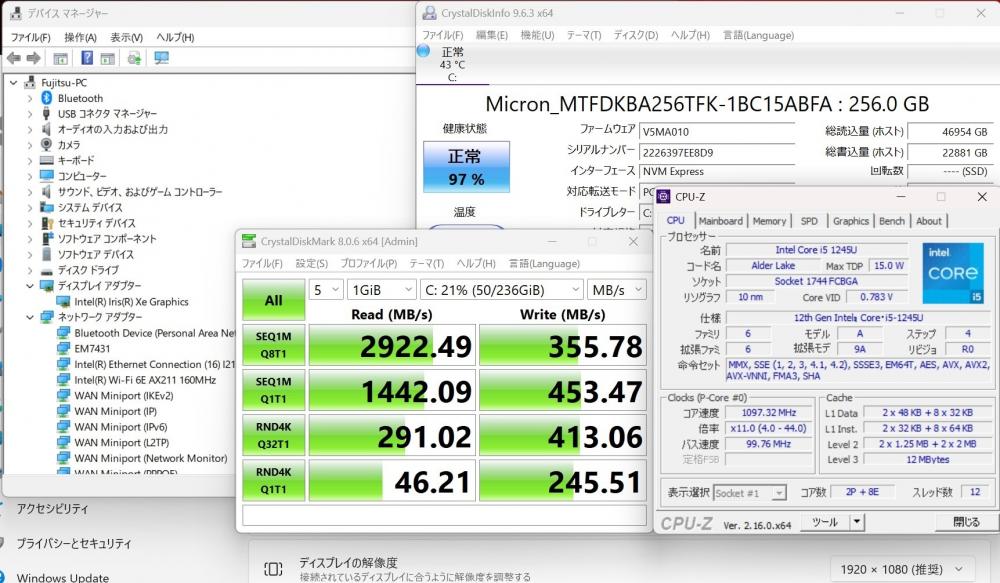
Task: Open the C: 21% drive selection dropdown
Action: [501, 290]
